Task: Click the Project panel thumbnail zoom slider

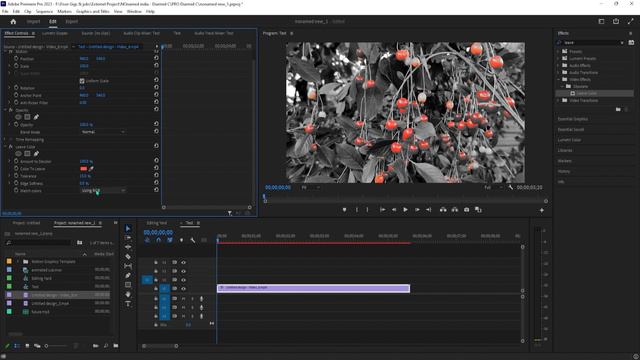Action: 56,346
